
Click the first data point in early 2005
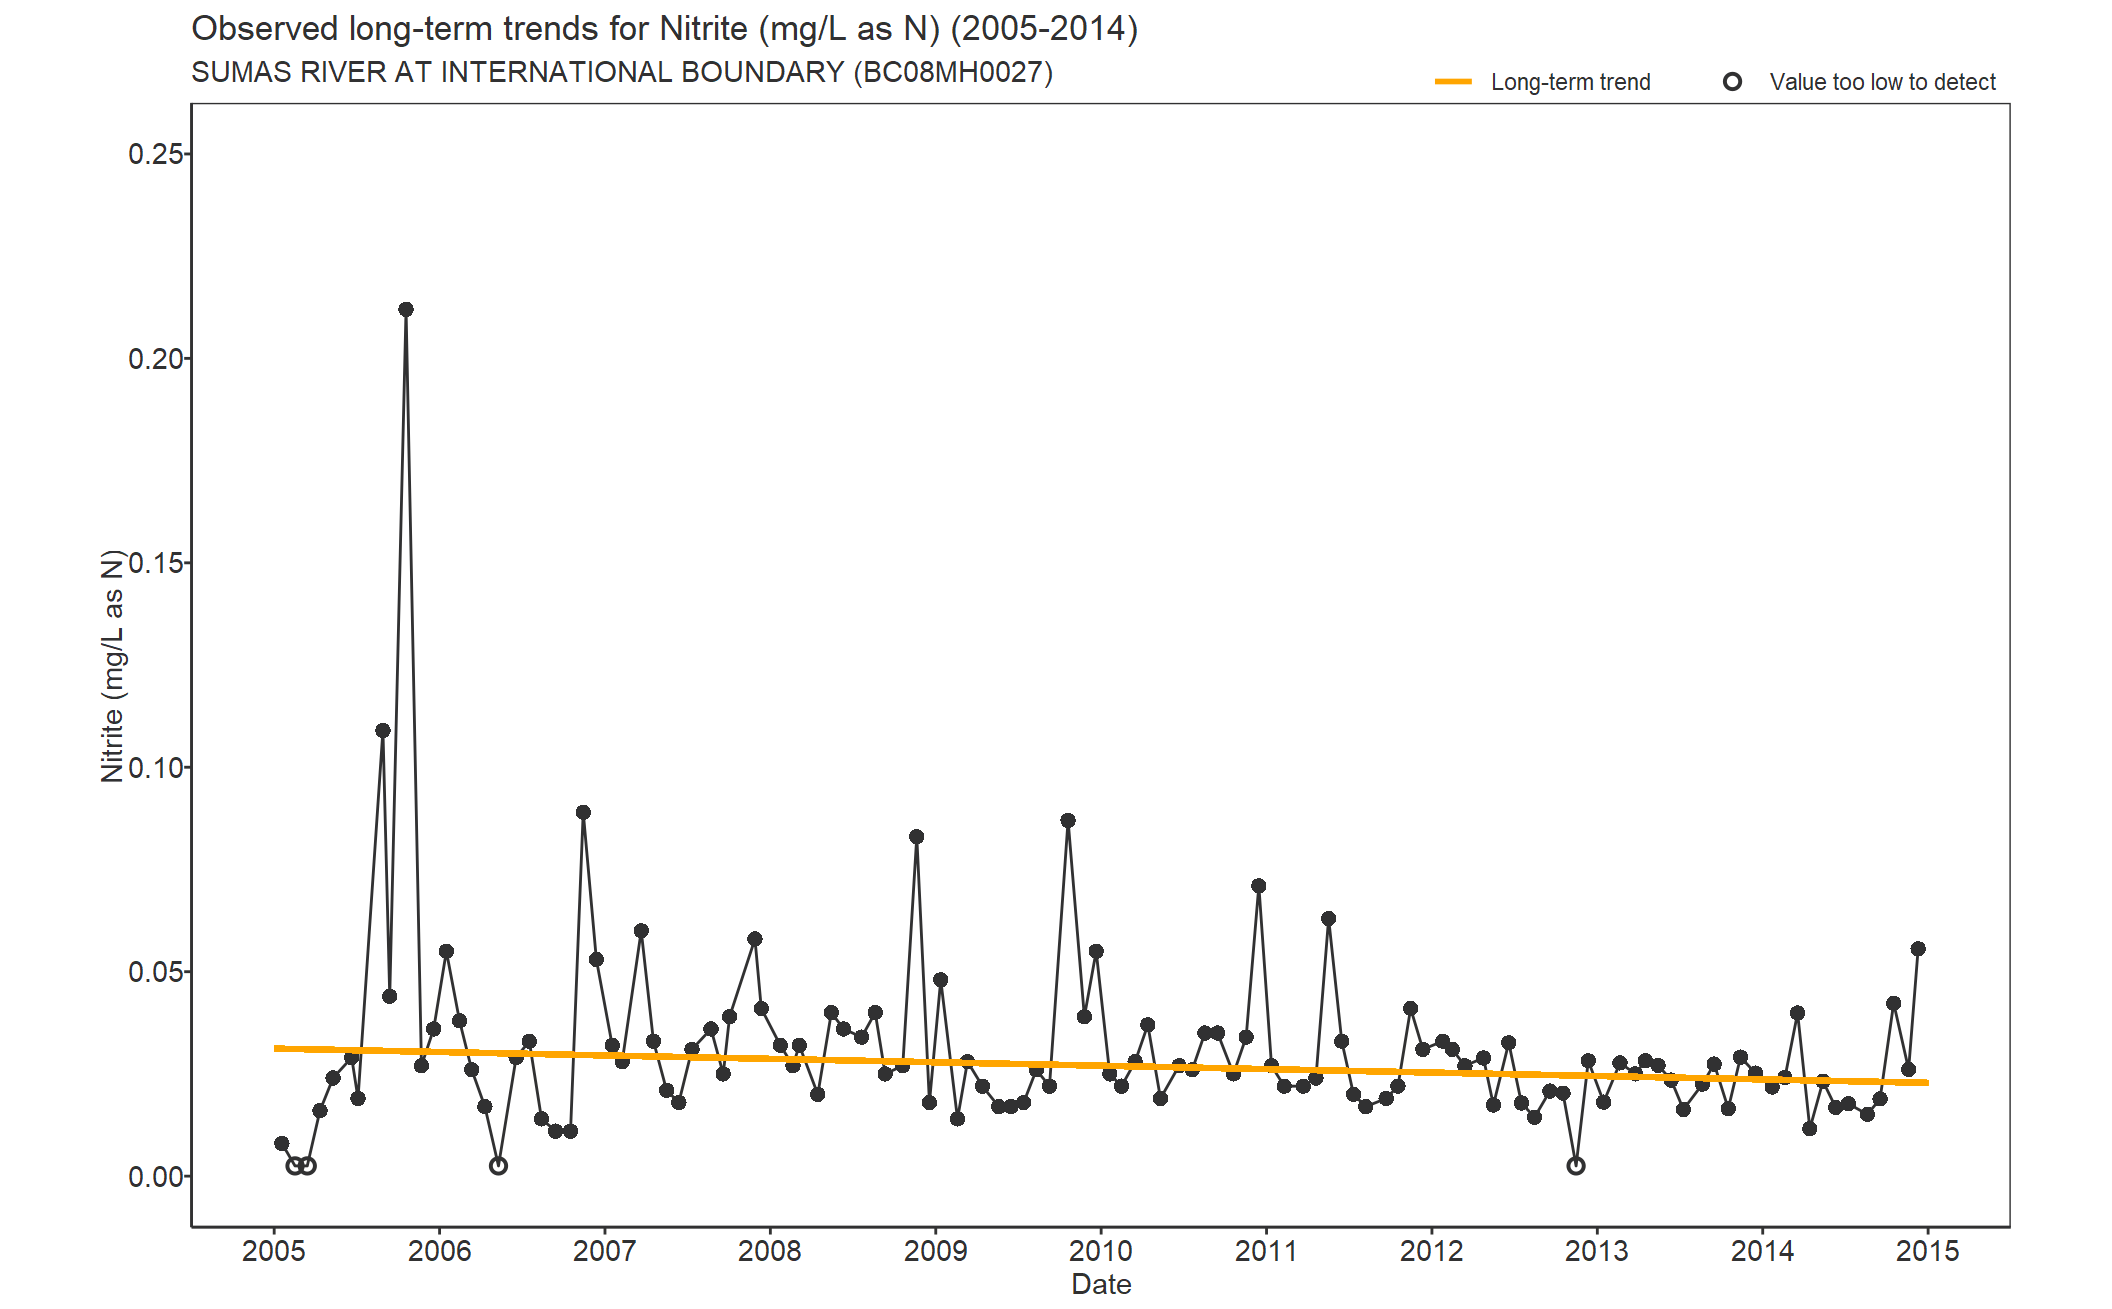pos(282,1144)
